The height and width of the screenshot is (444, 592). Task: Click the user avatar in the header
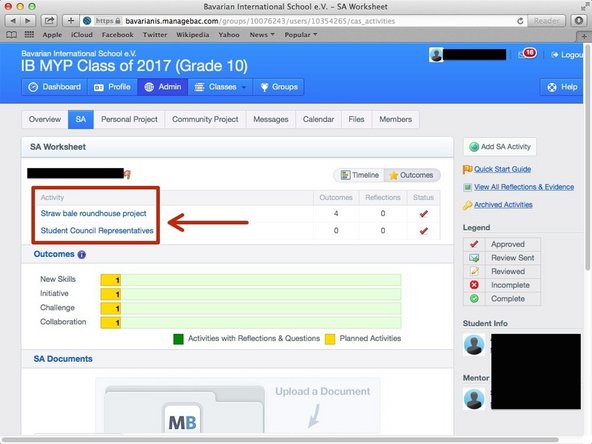click(x=436, y=55)
